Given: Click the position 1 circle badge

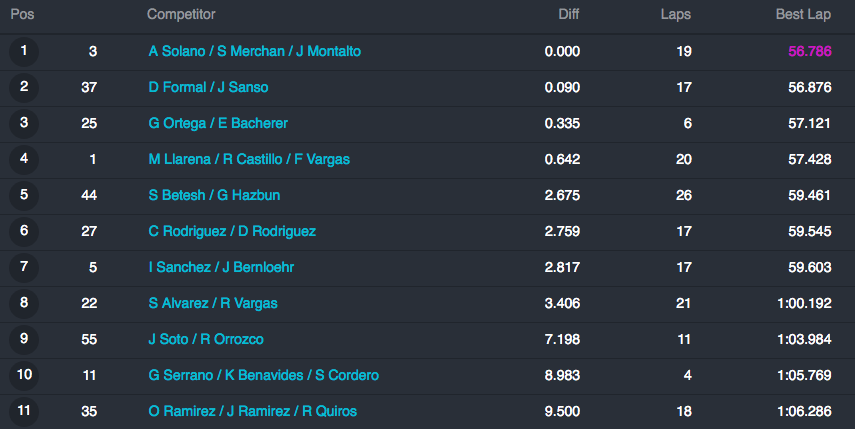Looking at the screenshot, I should (24, 52).
